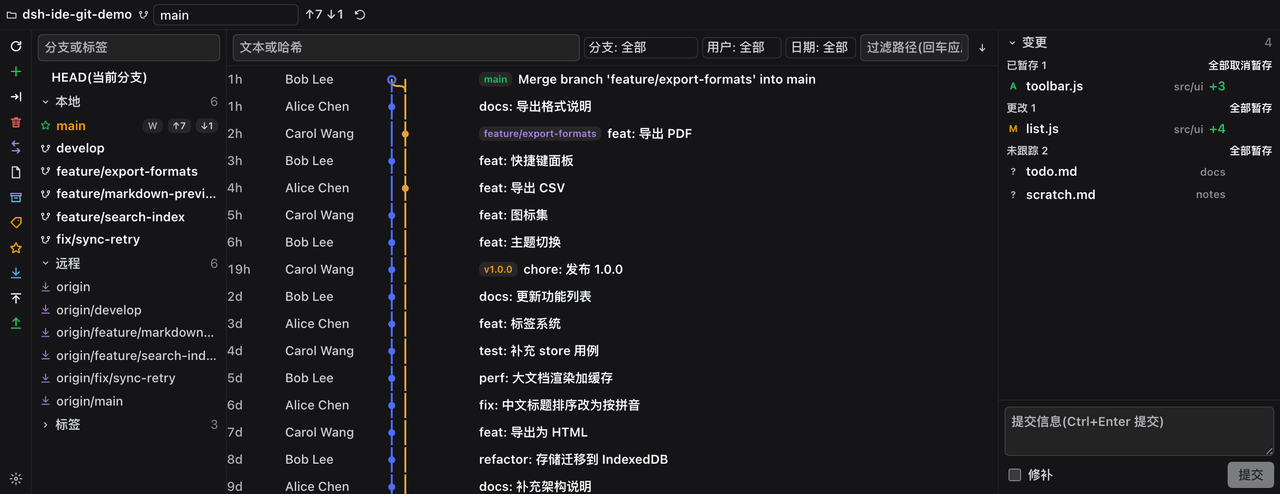Screen dimensions: 1280x494
Task: Select HEAD(当前分支) entry
Action: click(x=99, y=77)
